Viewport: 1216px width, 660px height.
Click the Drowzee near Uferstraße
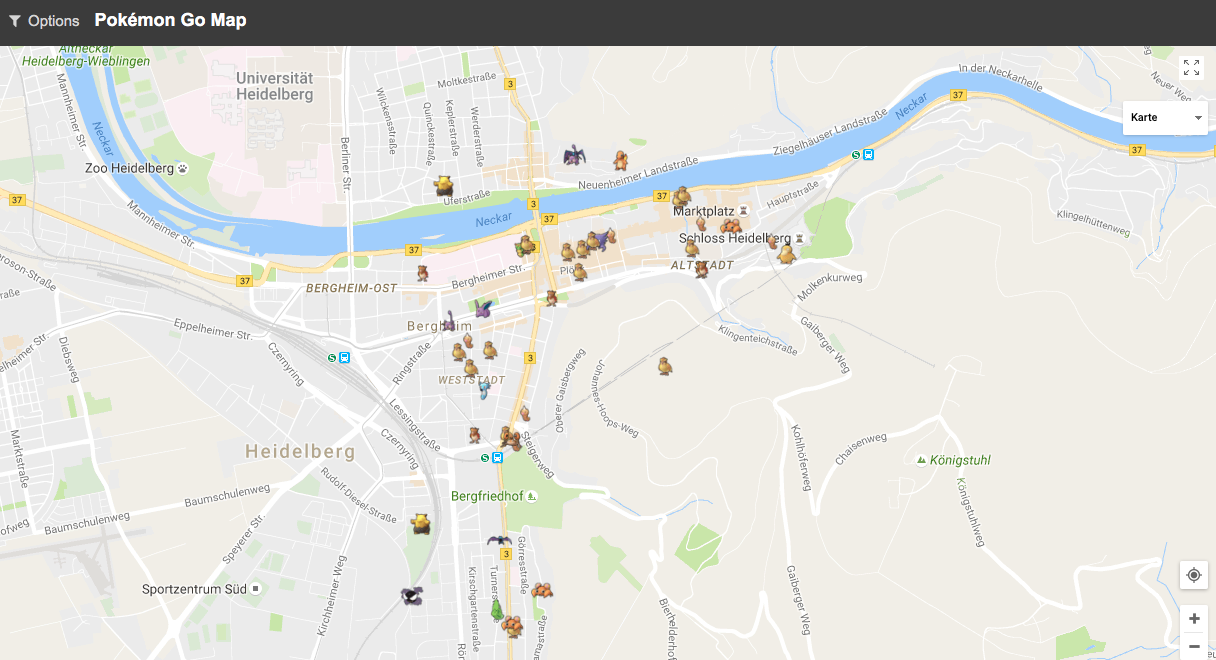(444, 185)
